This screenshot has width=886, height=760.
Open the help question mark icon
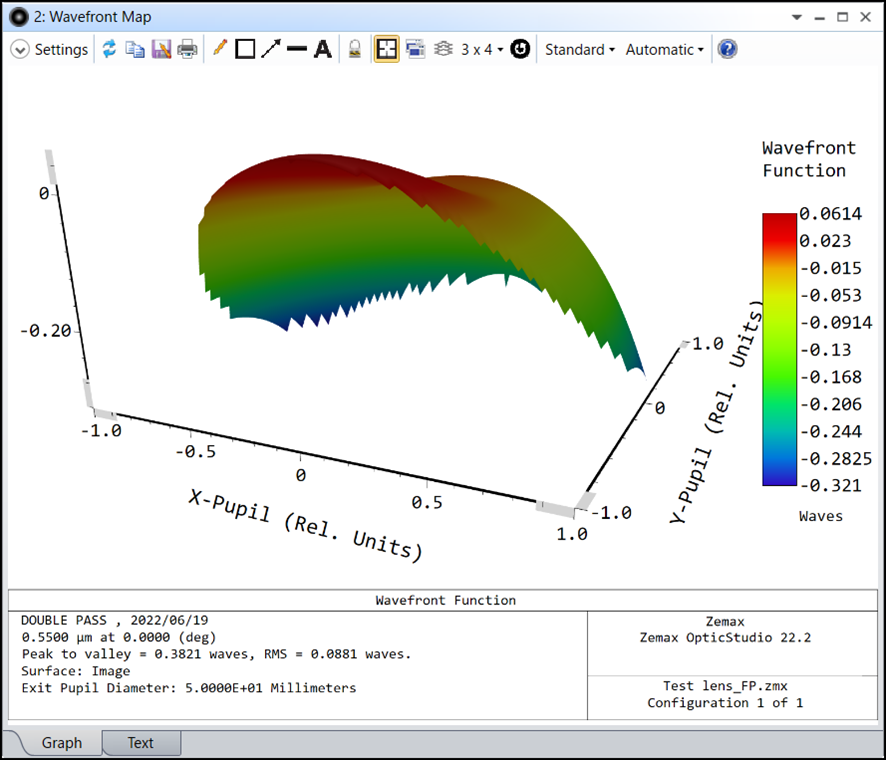point(727,49)
